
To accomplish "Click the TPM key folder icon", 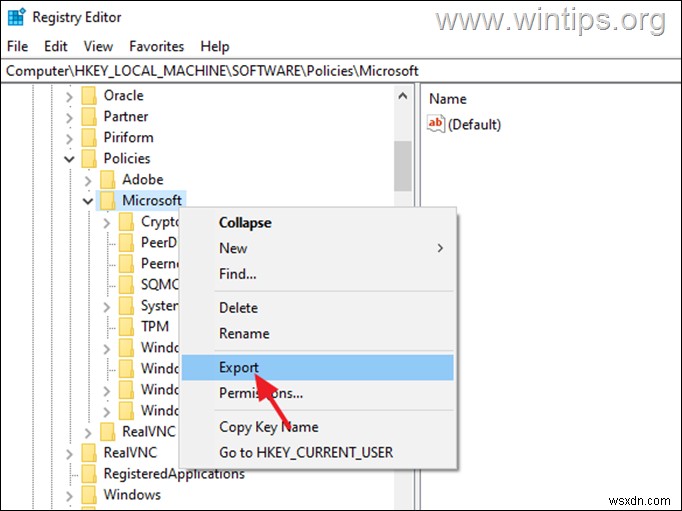I will tap(126, 326).
